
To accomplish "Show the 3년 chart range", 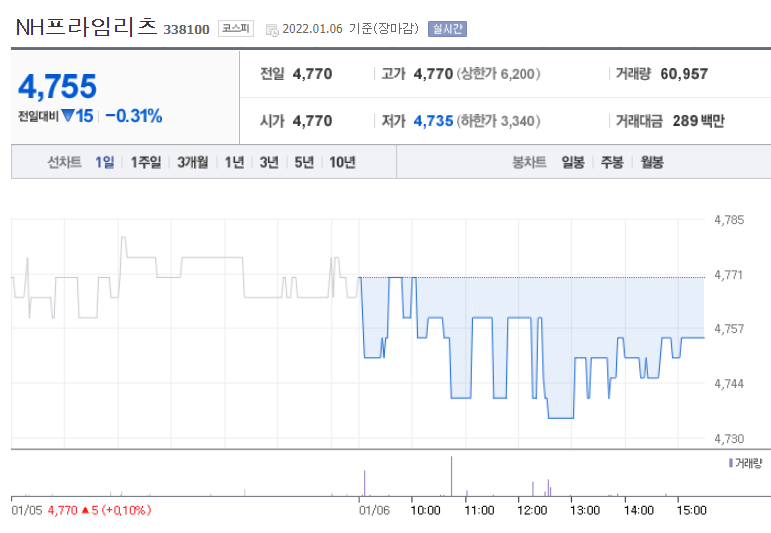I will pos(269,162).
